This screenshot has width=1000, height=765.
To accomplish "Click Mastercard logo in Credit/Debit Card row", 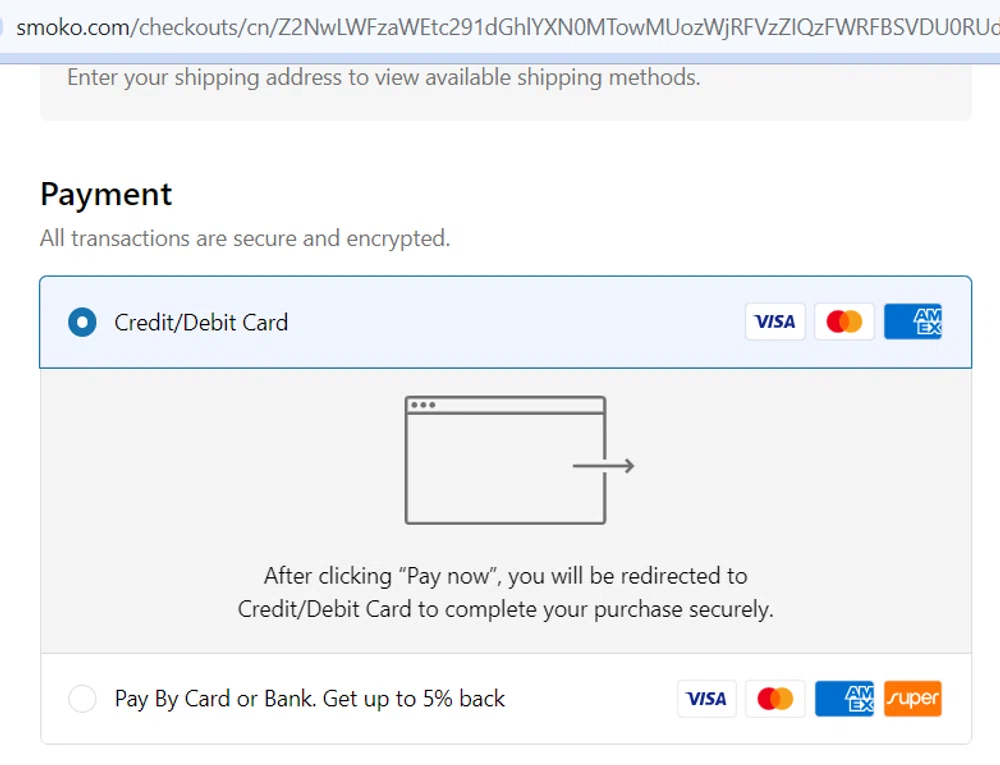I will point(845,322).
